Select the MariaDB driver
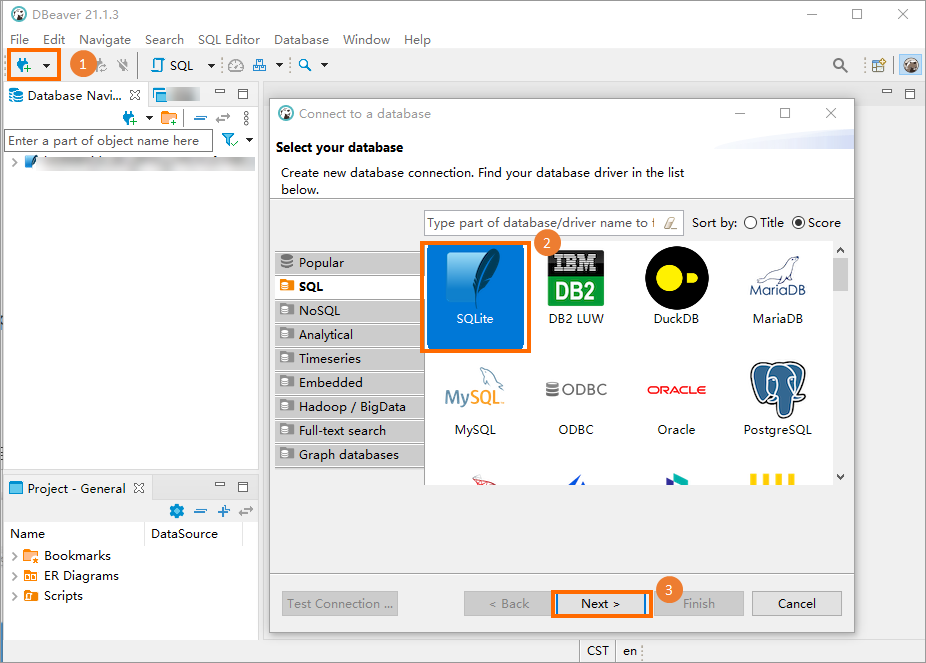Screen dimensions: 926x663 coord(778,288)
